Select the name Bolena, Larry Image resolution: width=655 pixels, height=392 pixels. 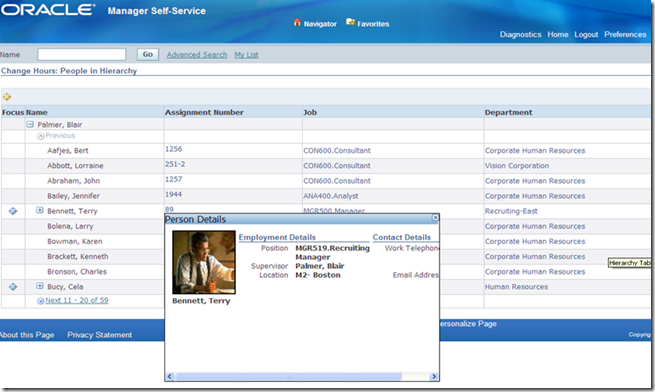[x=70, y=226]
